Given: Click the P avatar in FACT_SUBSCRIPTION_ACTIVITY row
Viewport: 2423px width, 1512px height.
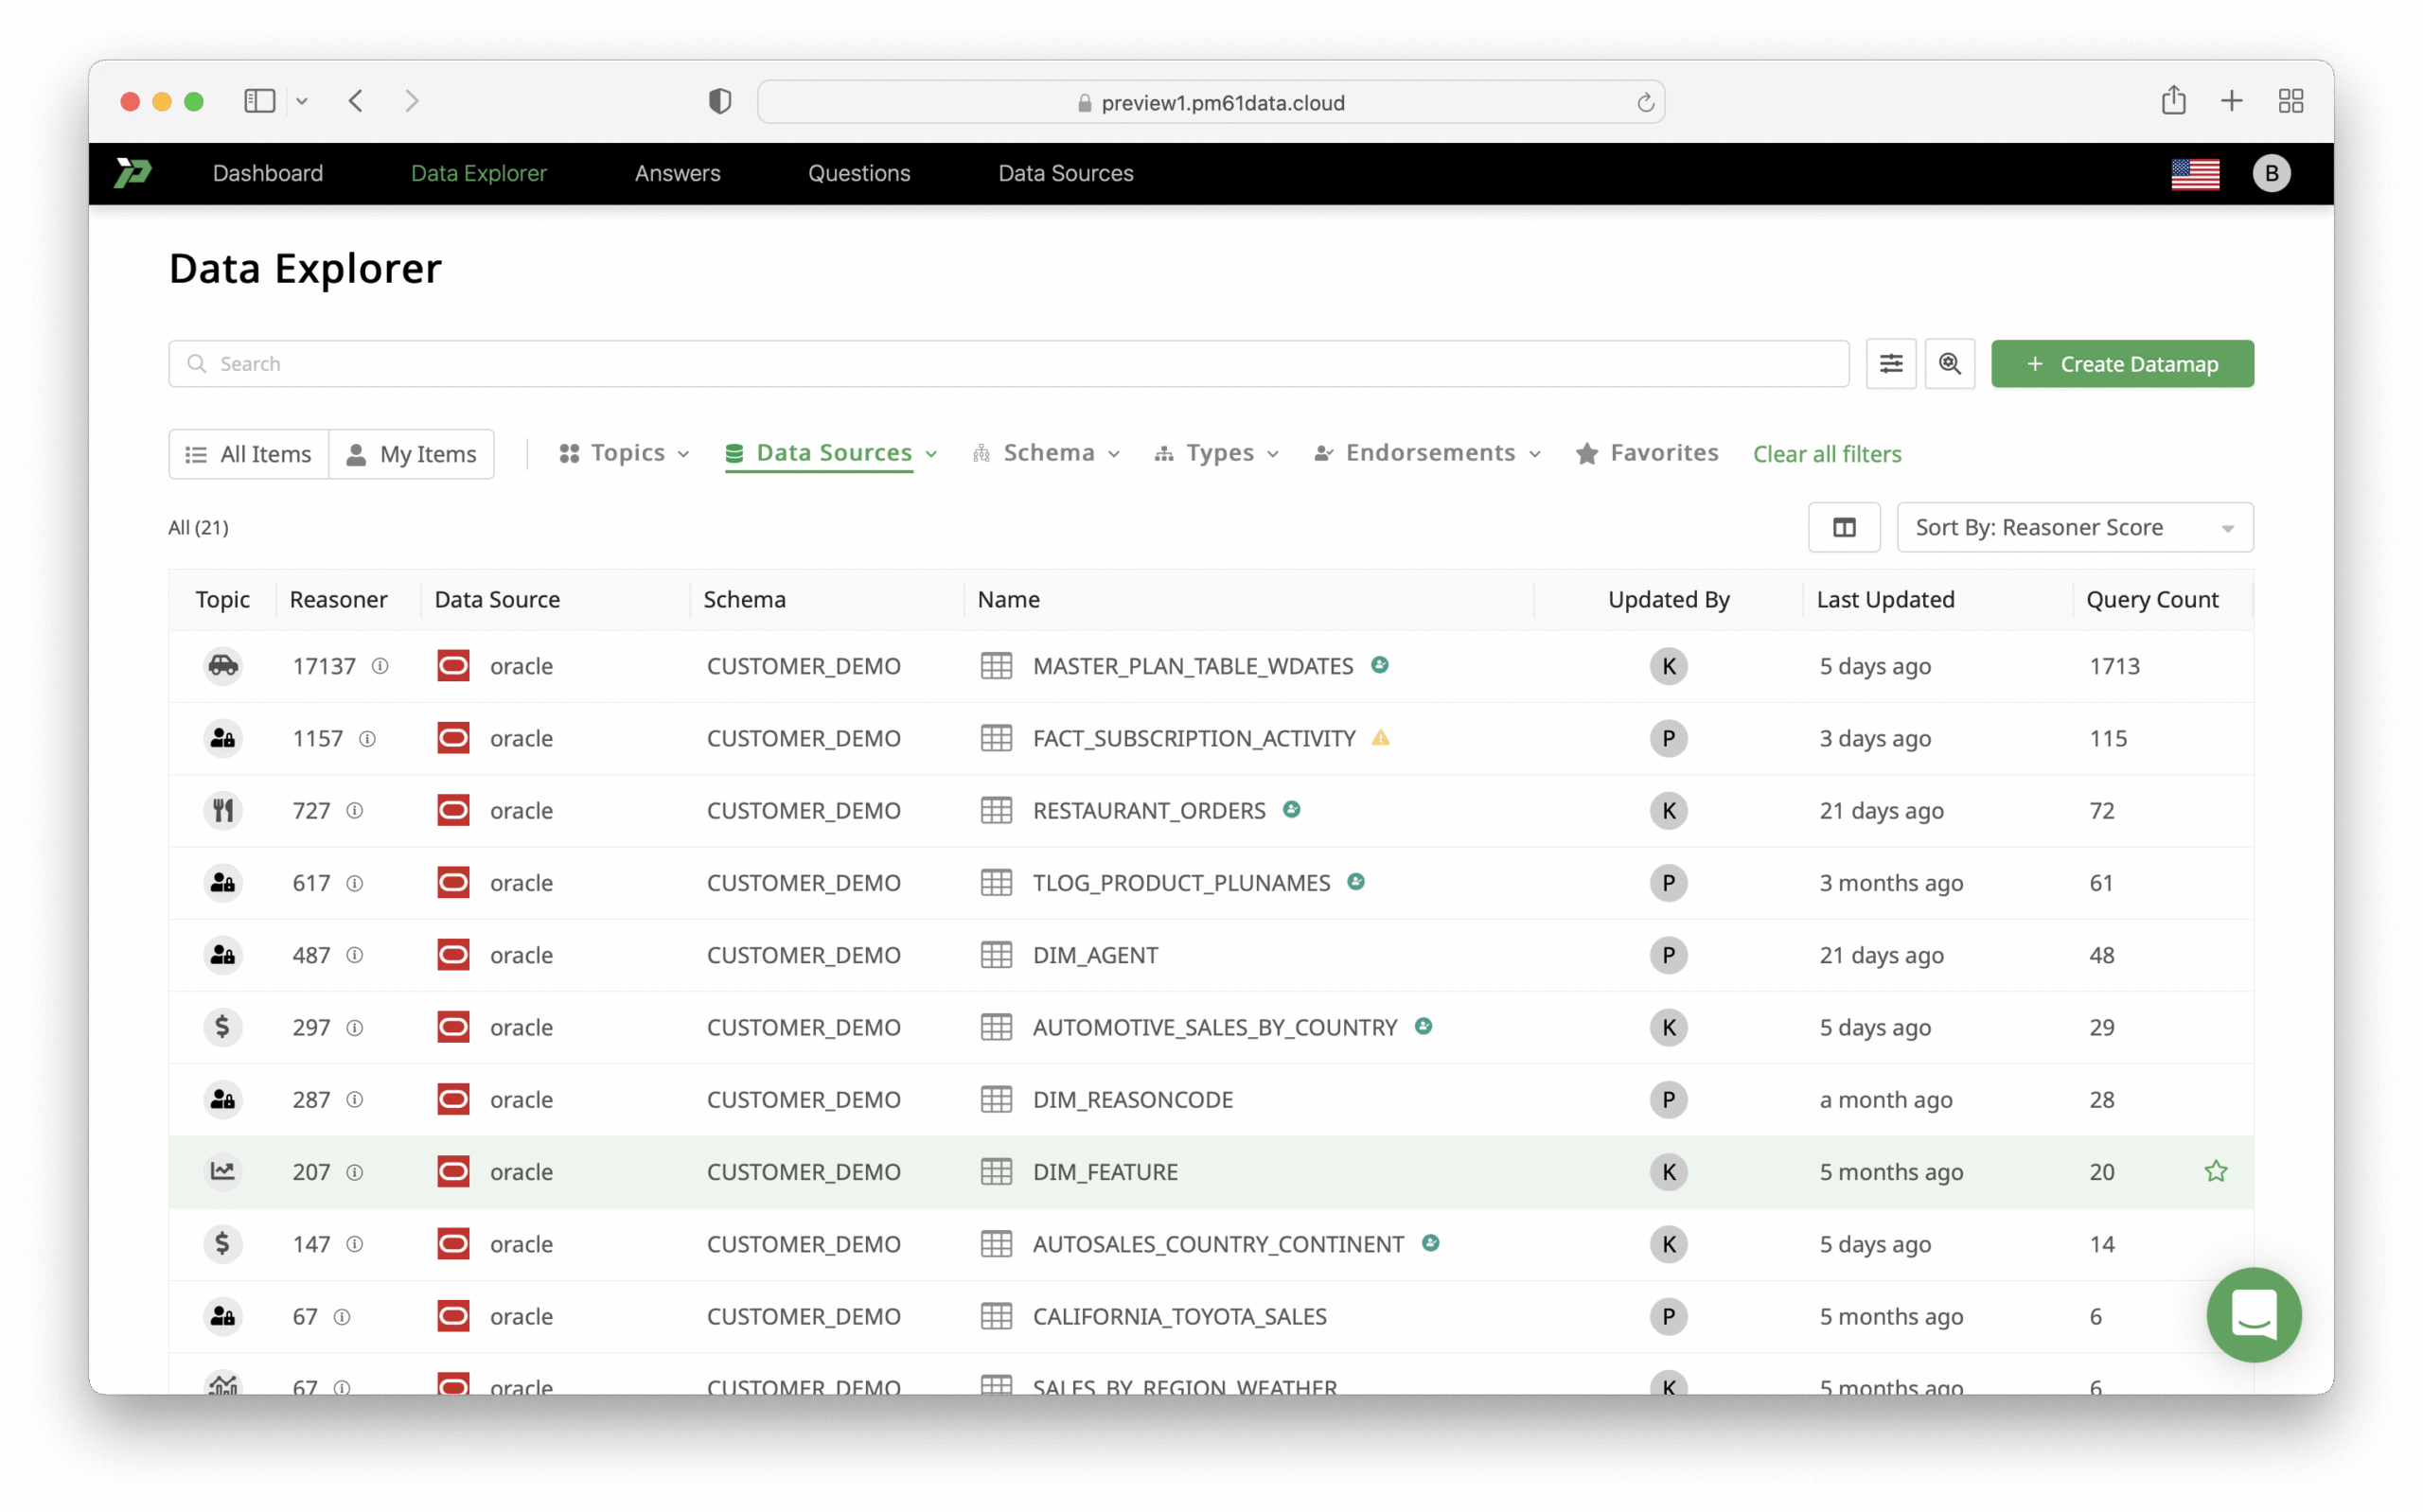Looking at the screenshot, I should pyautogui.click(x=1668, y=739).
